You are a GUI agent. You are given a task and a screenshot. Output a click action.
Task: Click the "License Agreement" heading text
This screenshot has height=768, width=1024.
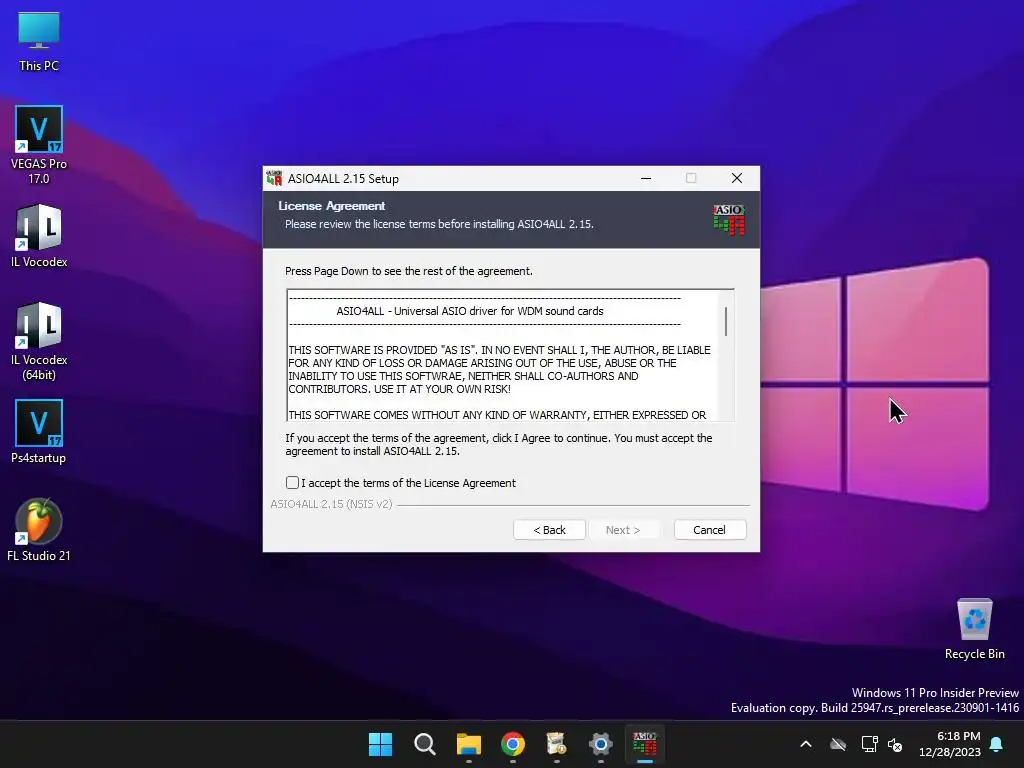(331, 206)
